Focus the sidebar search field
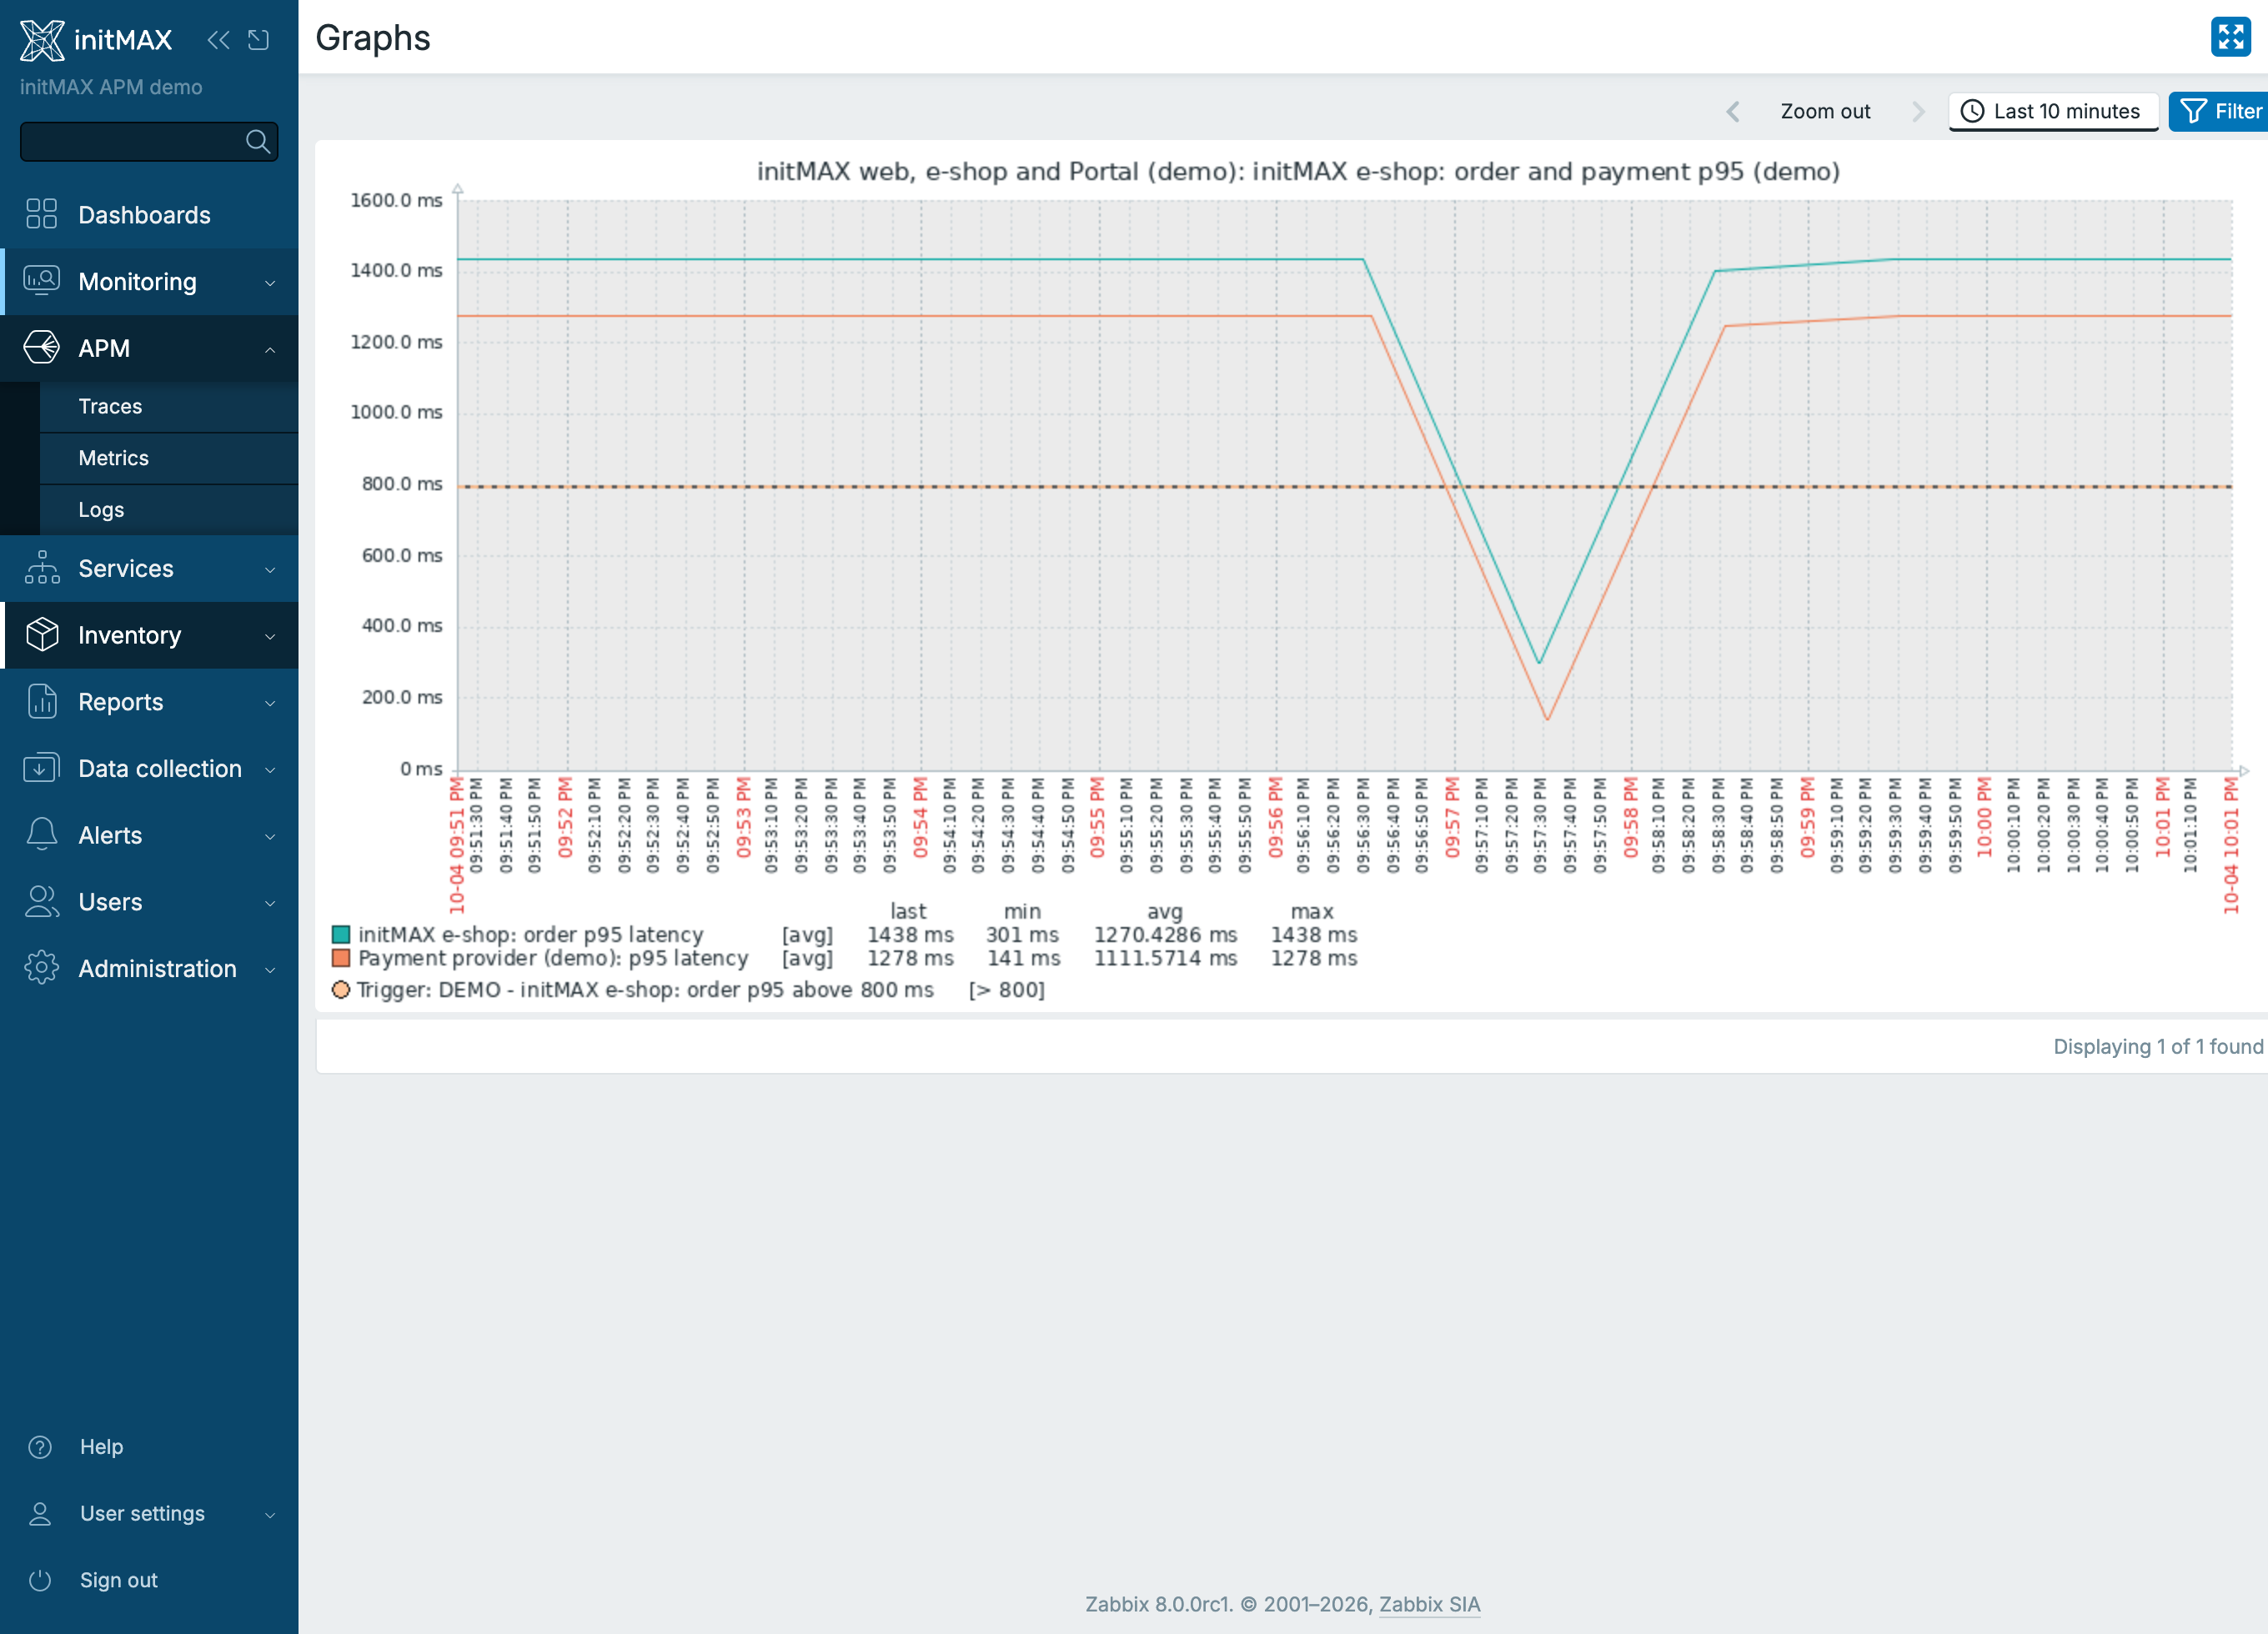 149,141
